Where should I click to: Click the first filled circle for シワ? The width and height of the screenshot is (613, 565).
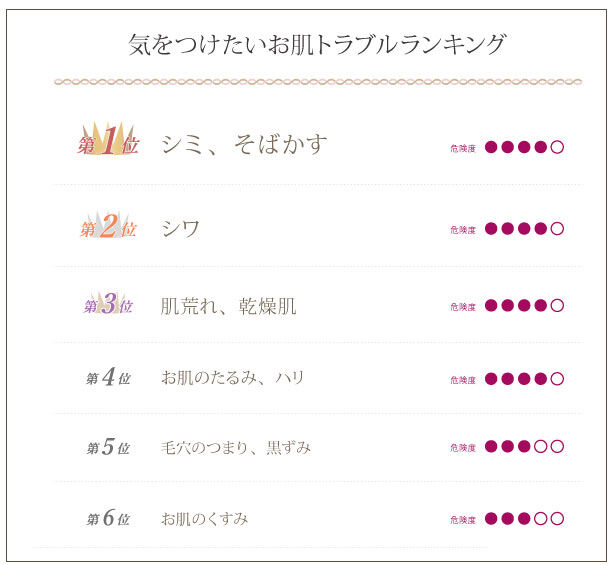pos(491,228)
